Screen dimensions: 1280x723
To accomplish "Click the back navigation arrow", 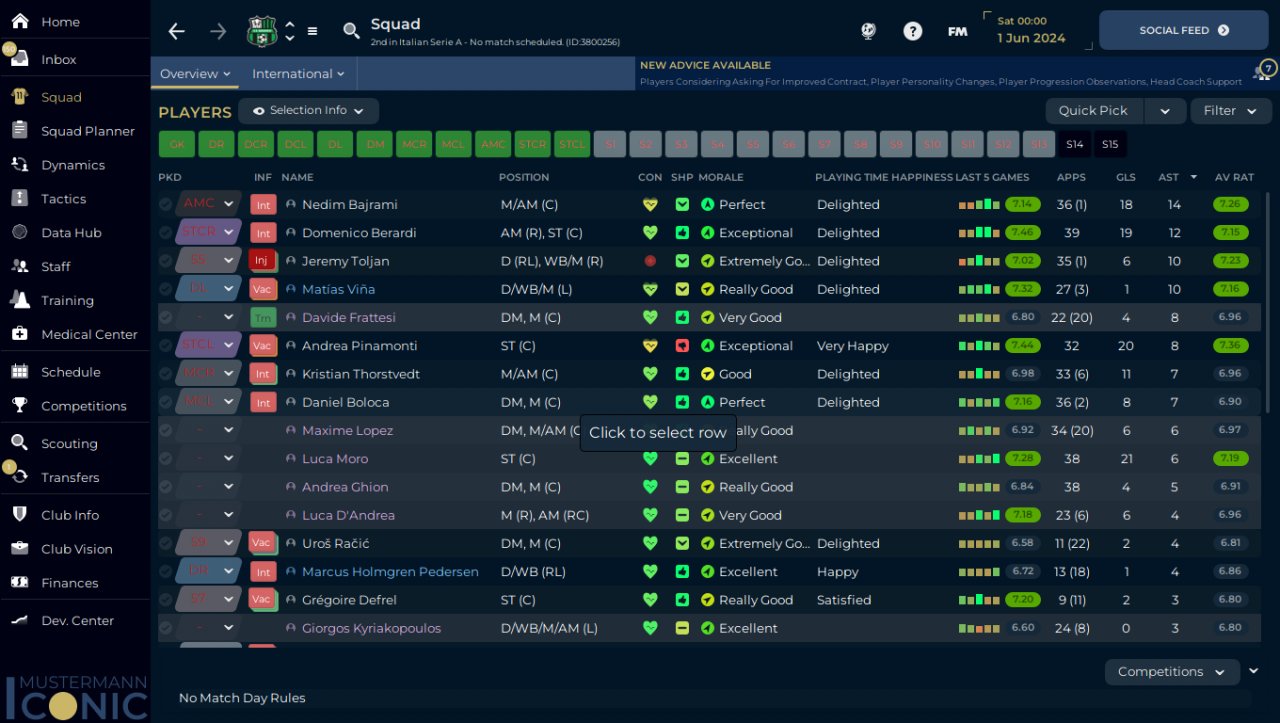I will coord(177,31).
